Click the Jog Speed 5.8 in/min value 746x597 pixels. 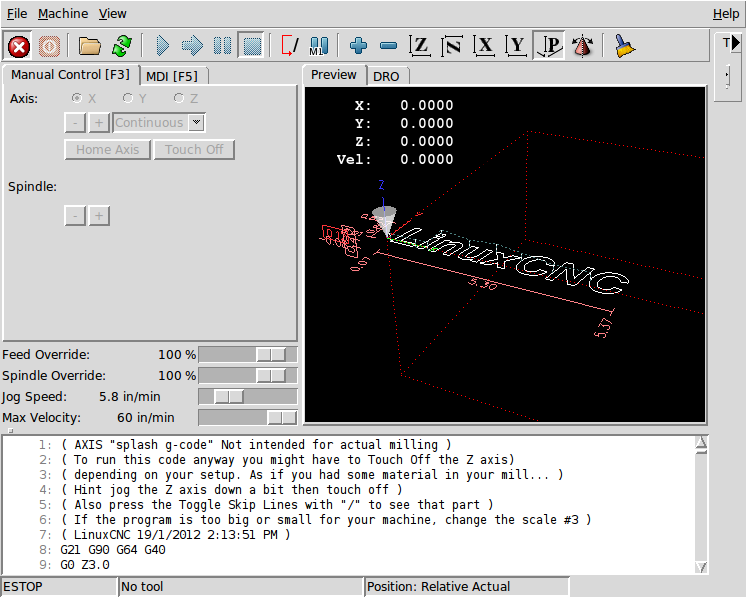click(x=129, y=396)
